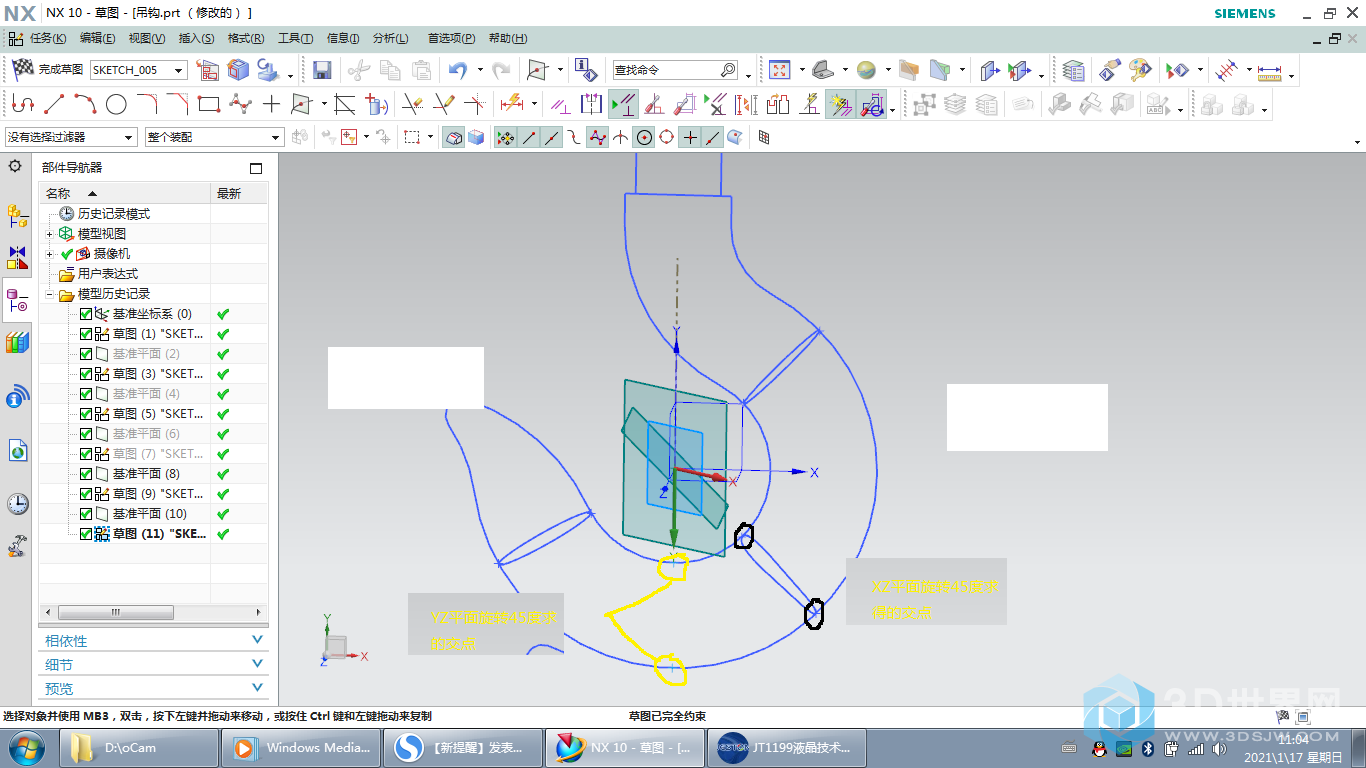
Task: Select the Line sketch tool
Action: (54, 103)
